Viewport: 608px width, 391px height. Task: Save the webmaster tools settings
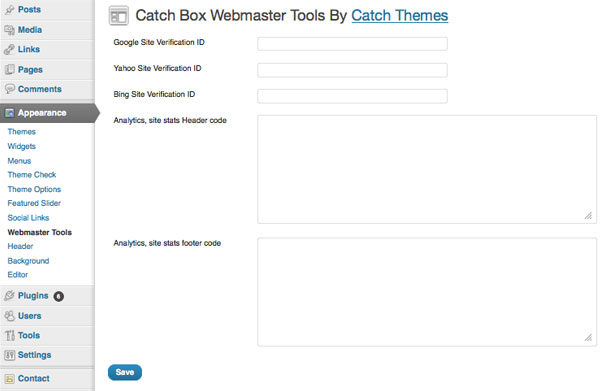click(x=125, y=372)
